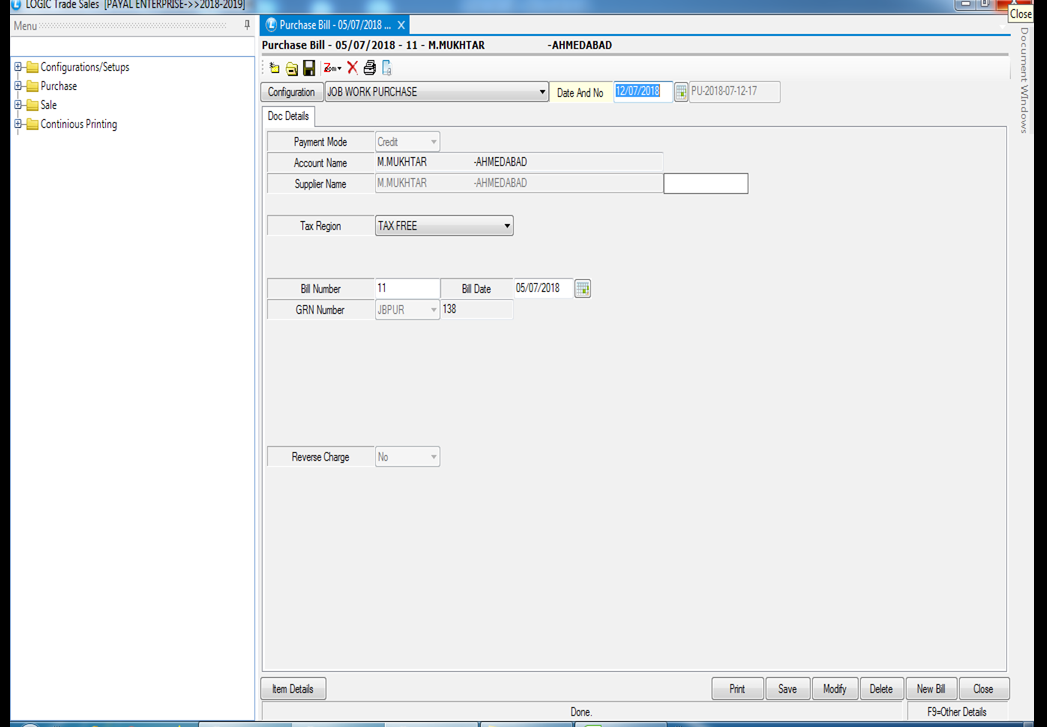Expand the Continious Printing tree node
The height and width of the screenshot is (727, 1047).
18,124
